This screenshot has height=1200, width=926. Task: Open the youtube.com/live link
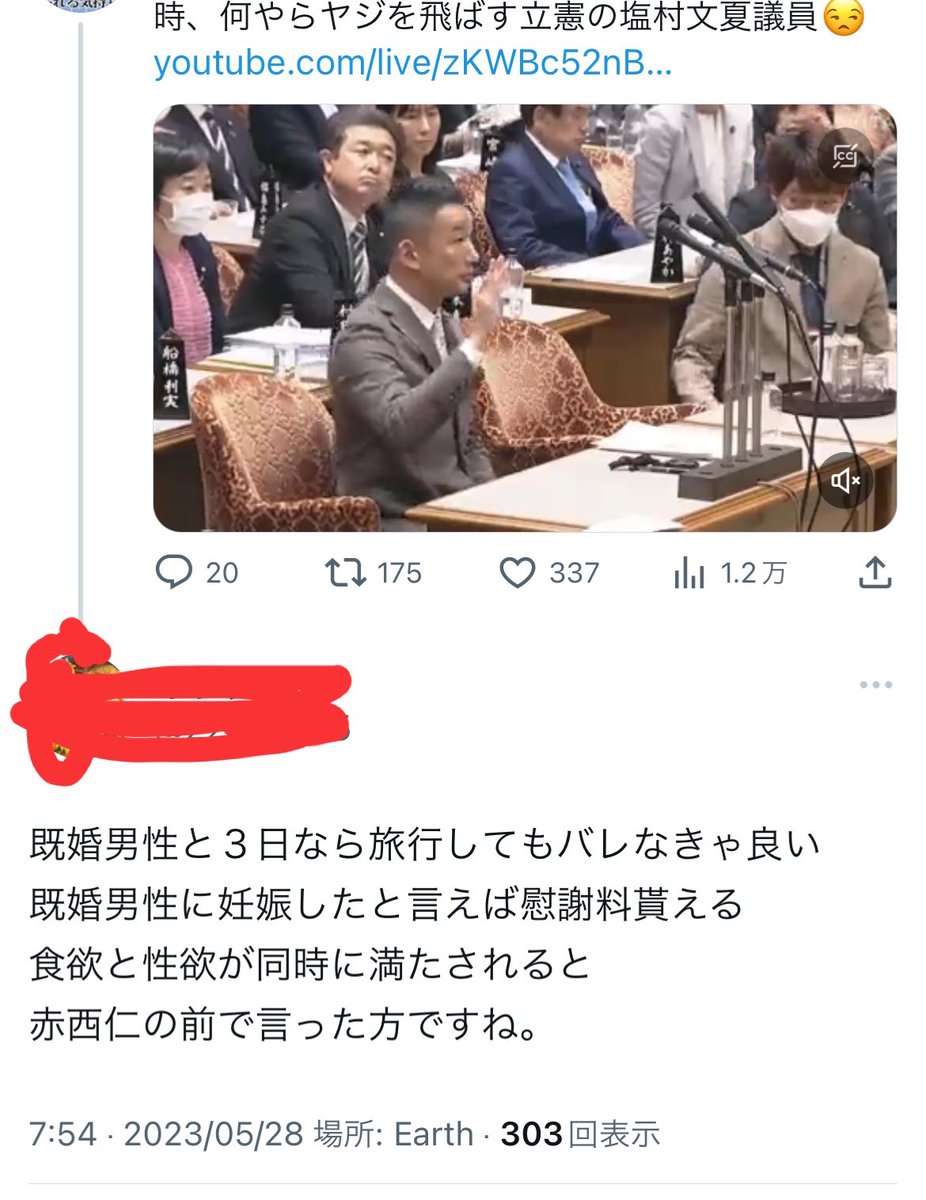[413, 65]
